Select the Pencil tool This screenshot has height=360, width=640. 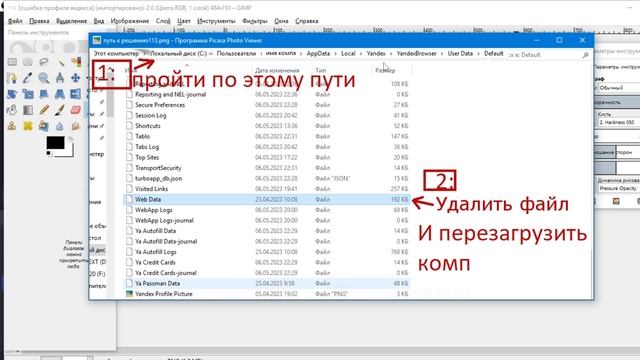pyautogui.click(x=44, y=110)
